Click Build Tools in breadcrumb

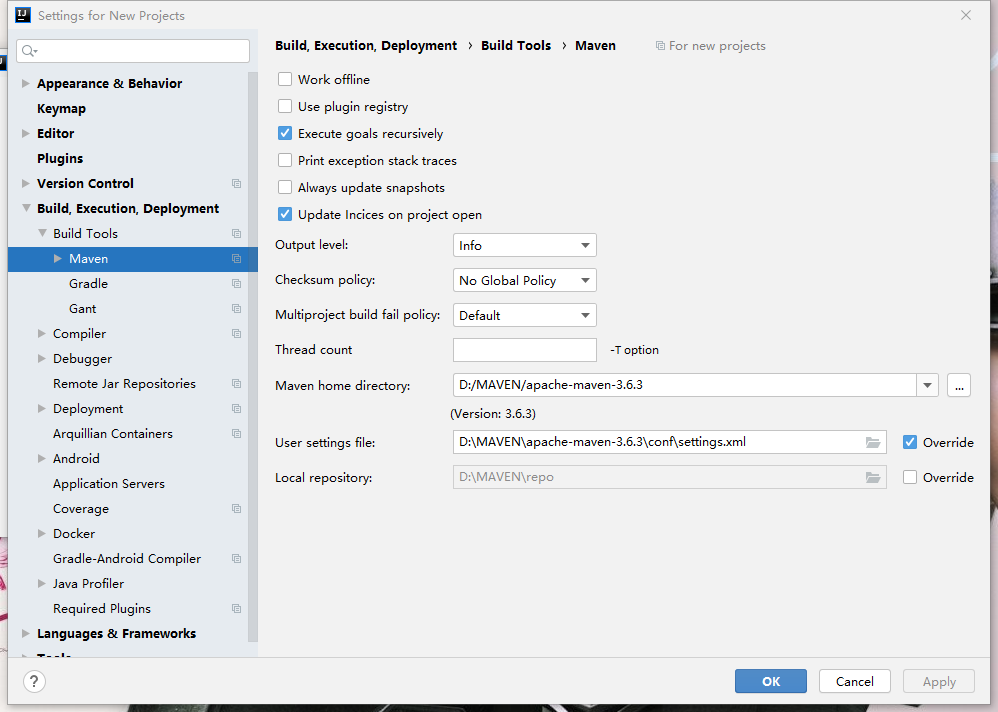516,46
